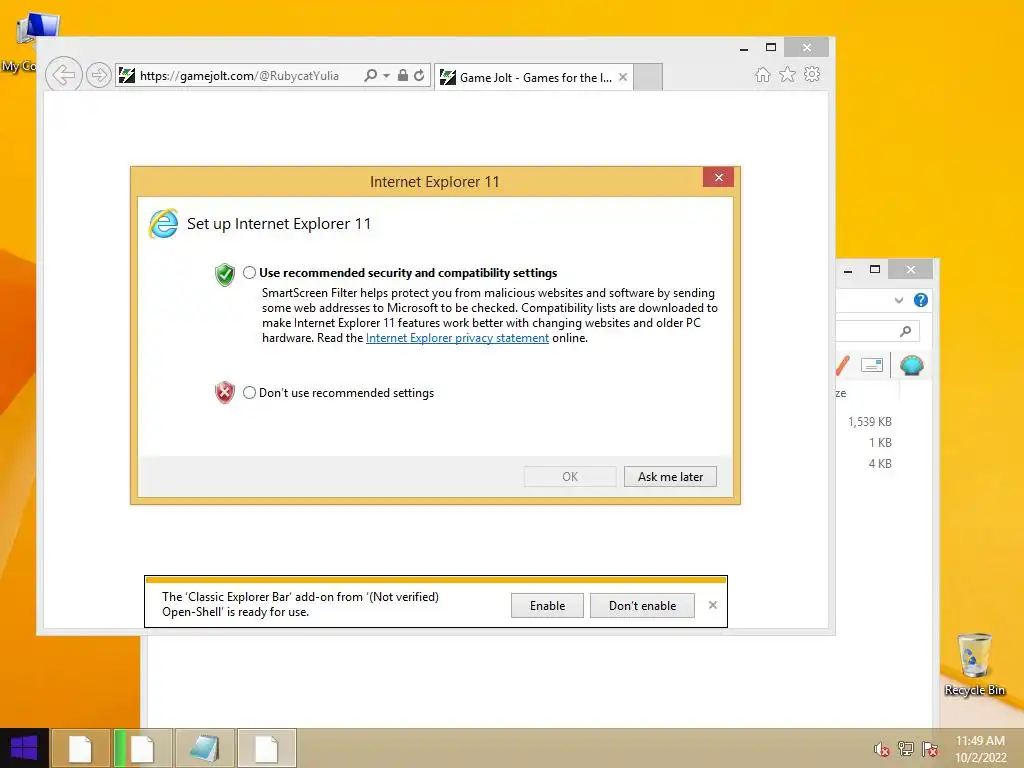Open the Internet Explorer privacy statement link
Viewport: 1024px width, 768px height.
(x=457, y=338)
